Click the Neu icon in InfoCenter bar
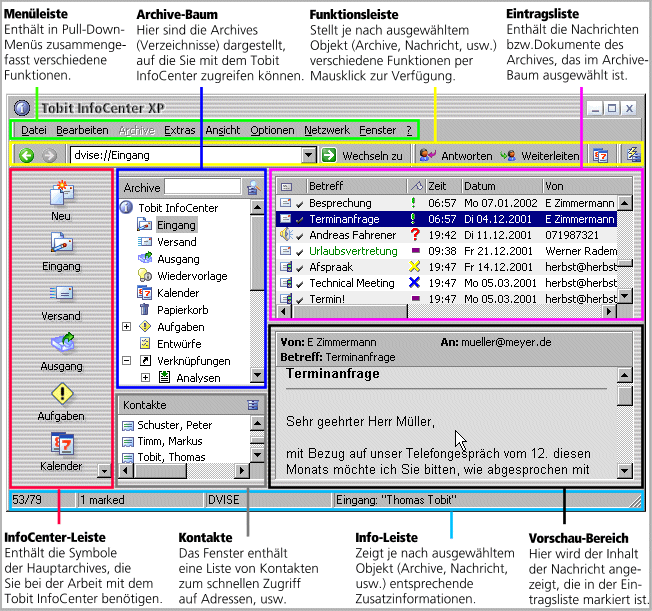This screenshot has height=611, width=652. coord(62,193)
